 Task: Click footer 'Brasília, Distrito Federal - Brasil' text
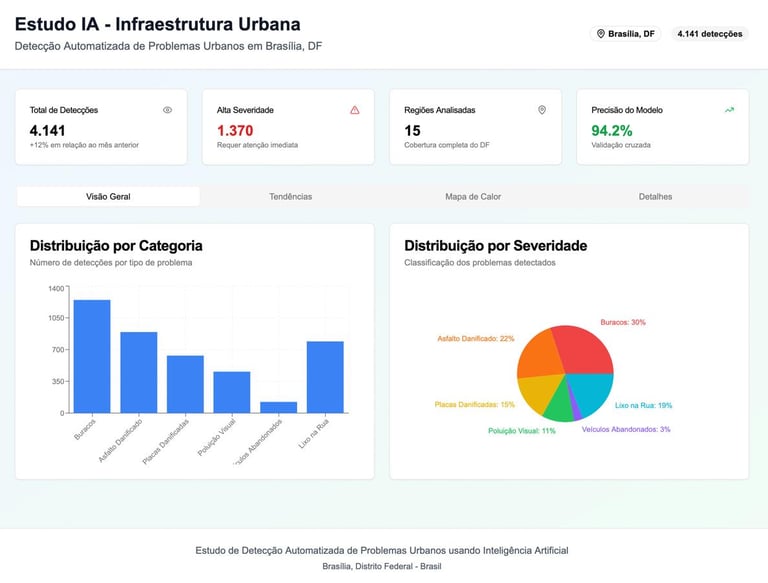click(382, 566)
